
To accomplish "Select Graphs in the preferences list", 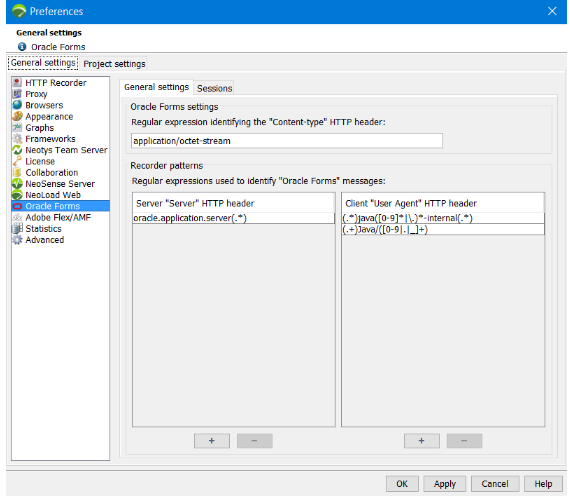I will (40, 128).
